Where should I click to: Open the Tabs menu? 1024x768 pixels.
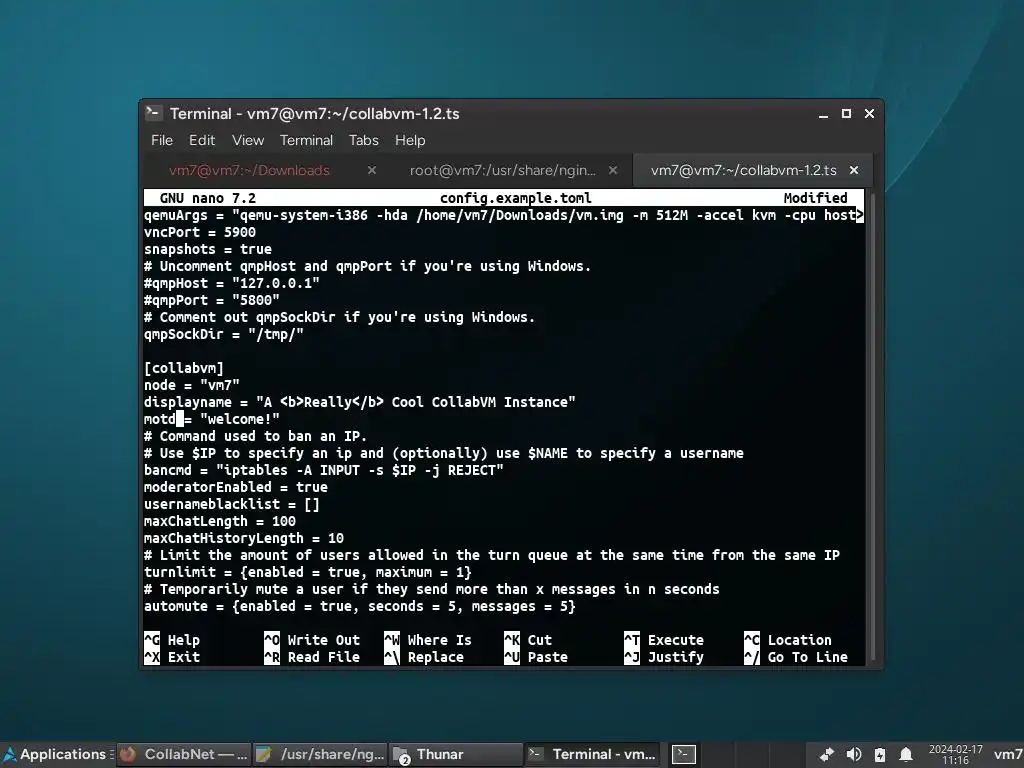click(363, 140)
